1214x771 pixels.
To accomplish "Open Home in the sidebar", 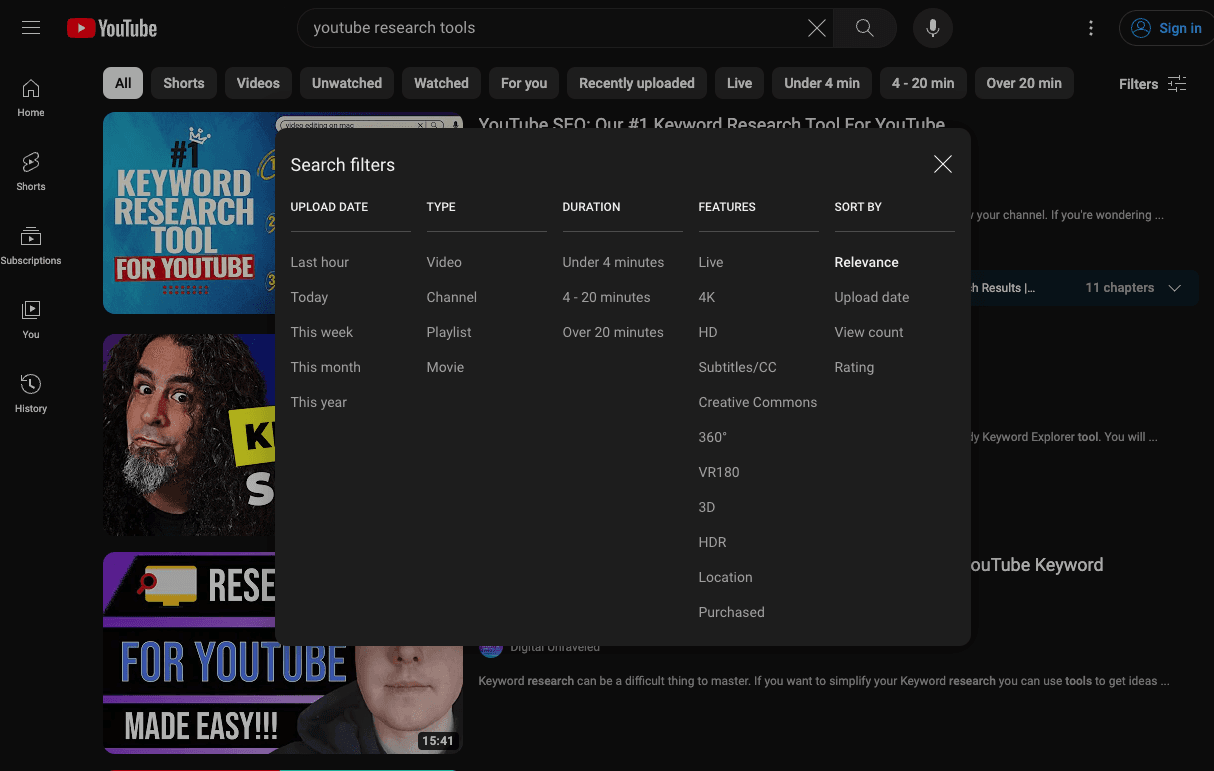I will point(31,98).
